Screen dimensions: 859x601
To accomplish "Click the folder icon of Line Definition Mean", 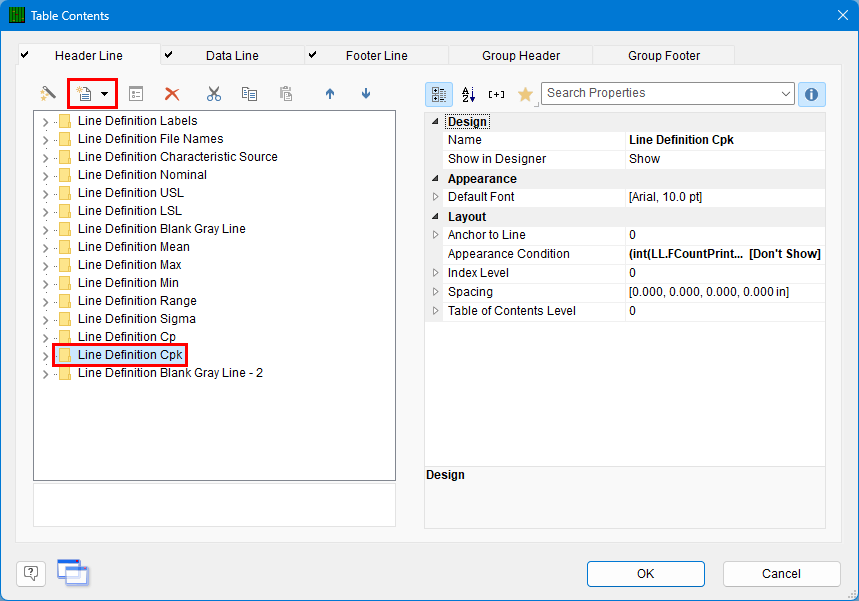I will 65,247.
